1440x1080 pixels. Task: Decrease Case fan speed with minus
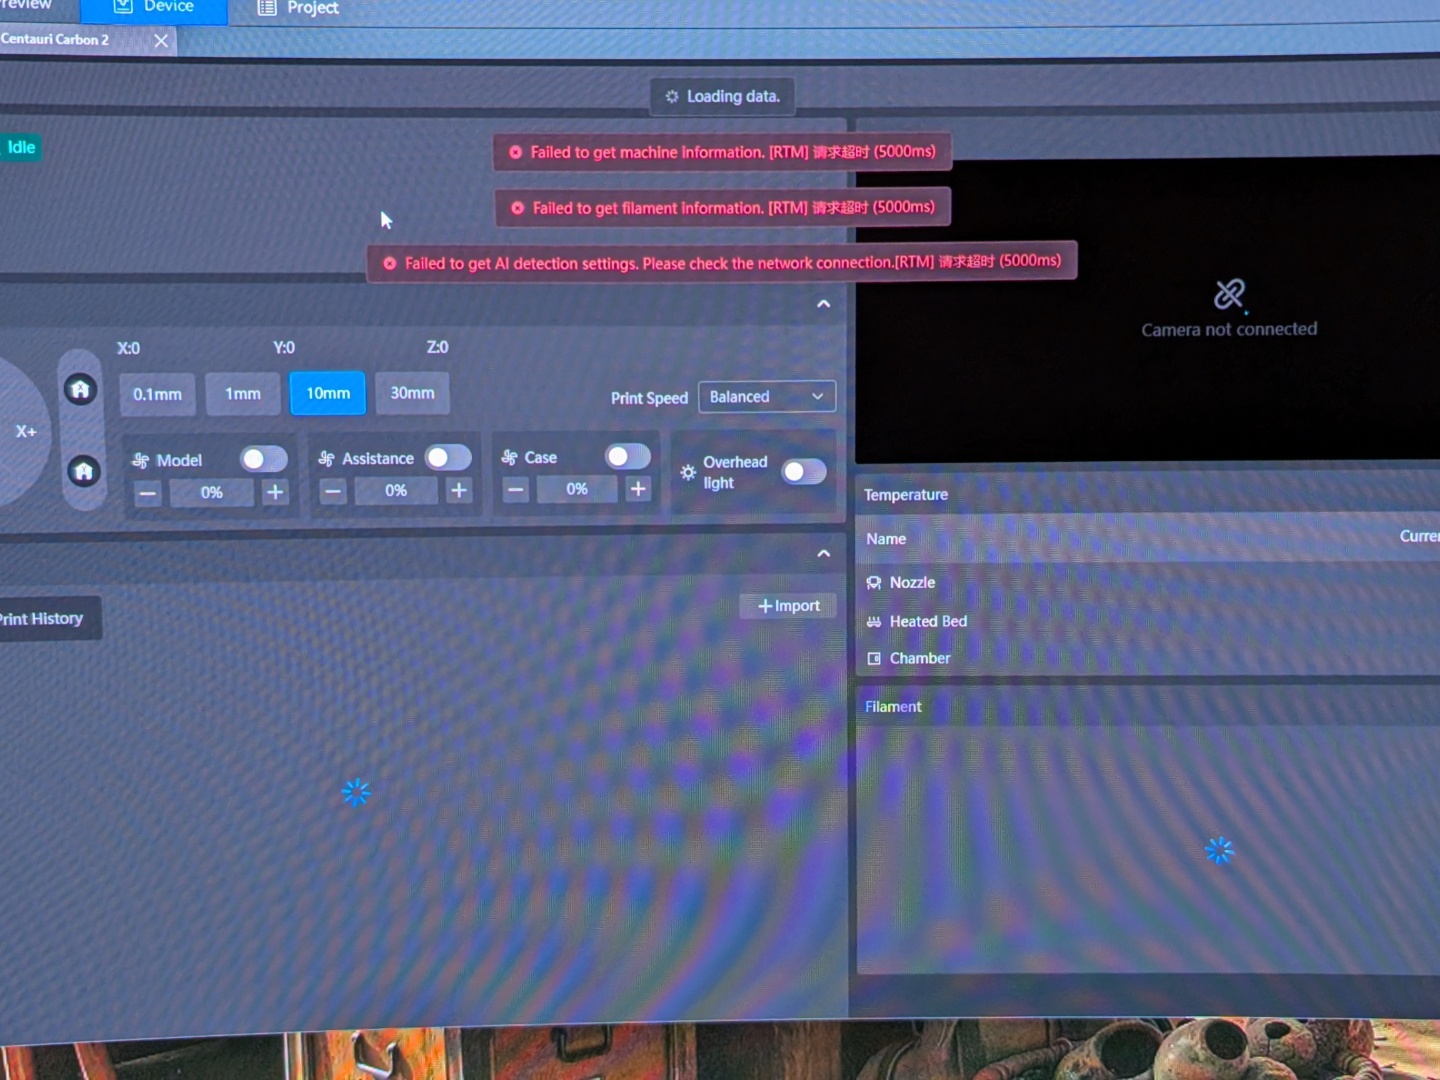(x=516, y=489)
